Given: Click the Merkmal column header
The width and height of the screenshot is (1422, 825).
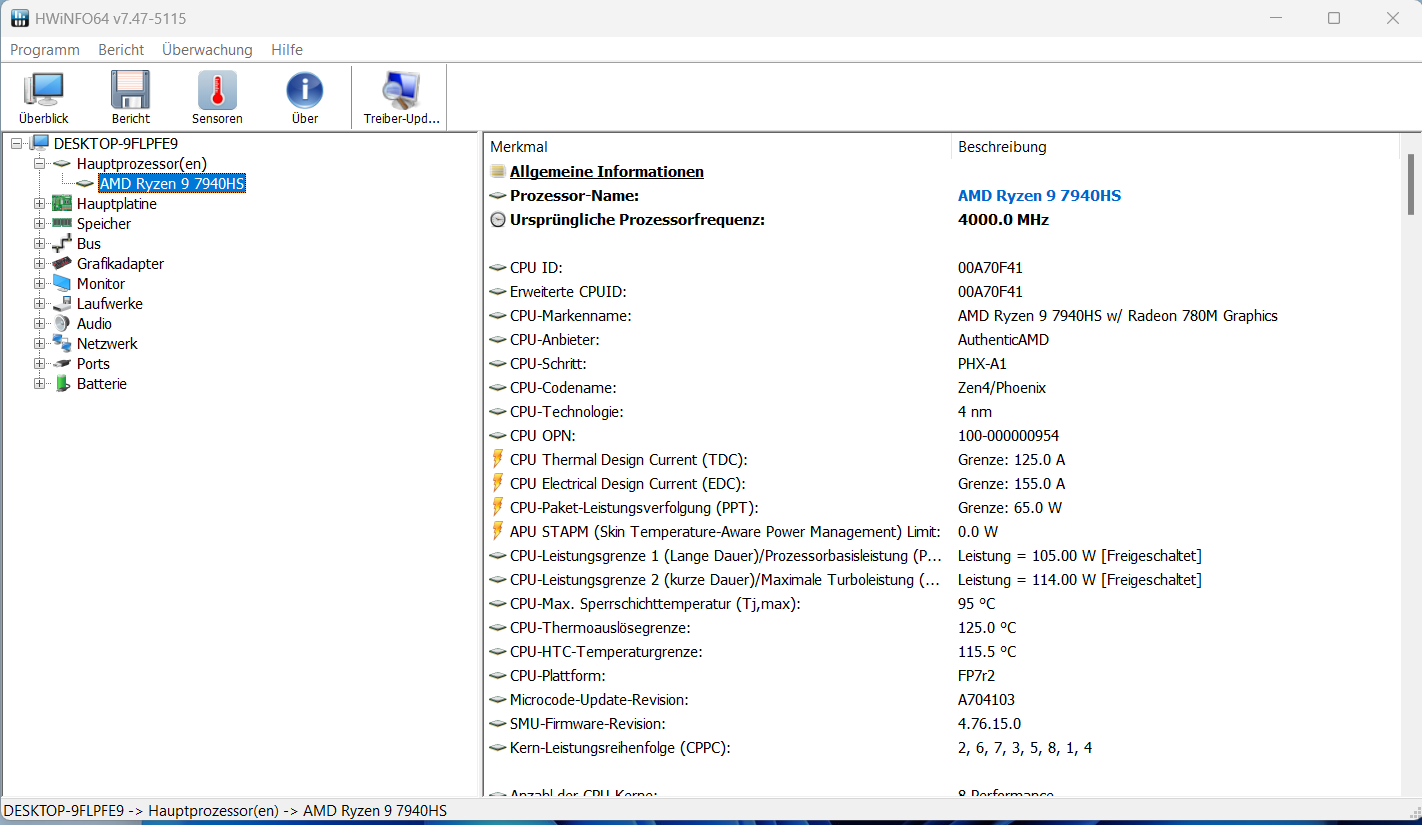Looking at the screenshot, I should [x=717, y=146].
